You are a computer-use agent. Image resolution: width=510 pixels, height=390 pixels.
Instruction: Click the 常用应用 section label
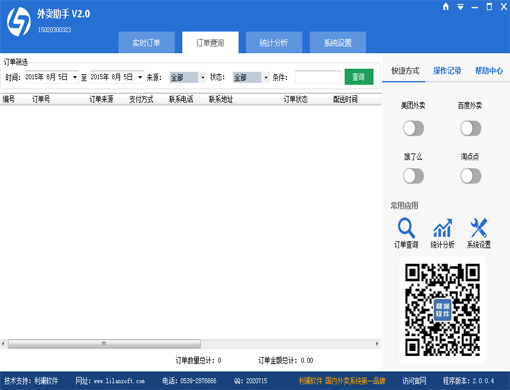(404, 206)
